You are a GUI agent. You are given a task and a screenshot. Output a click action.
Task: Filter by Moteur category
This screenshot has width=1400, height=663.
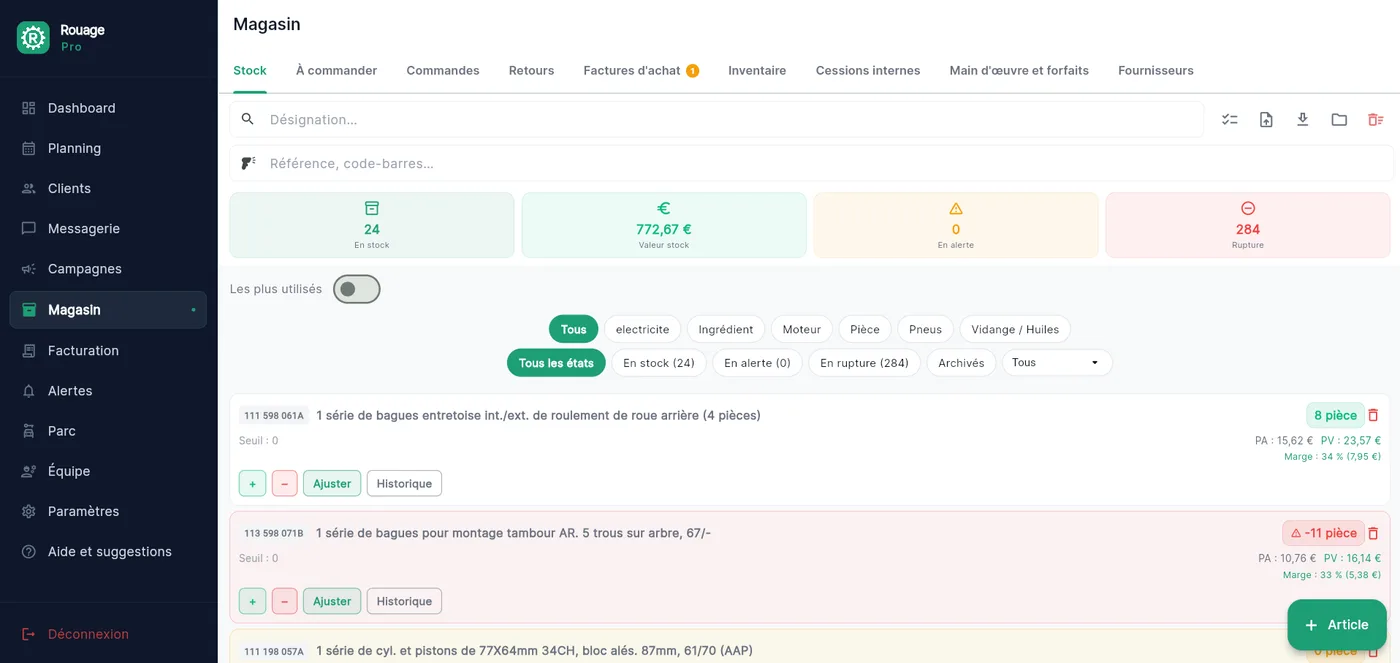802,329
